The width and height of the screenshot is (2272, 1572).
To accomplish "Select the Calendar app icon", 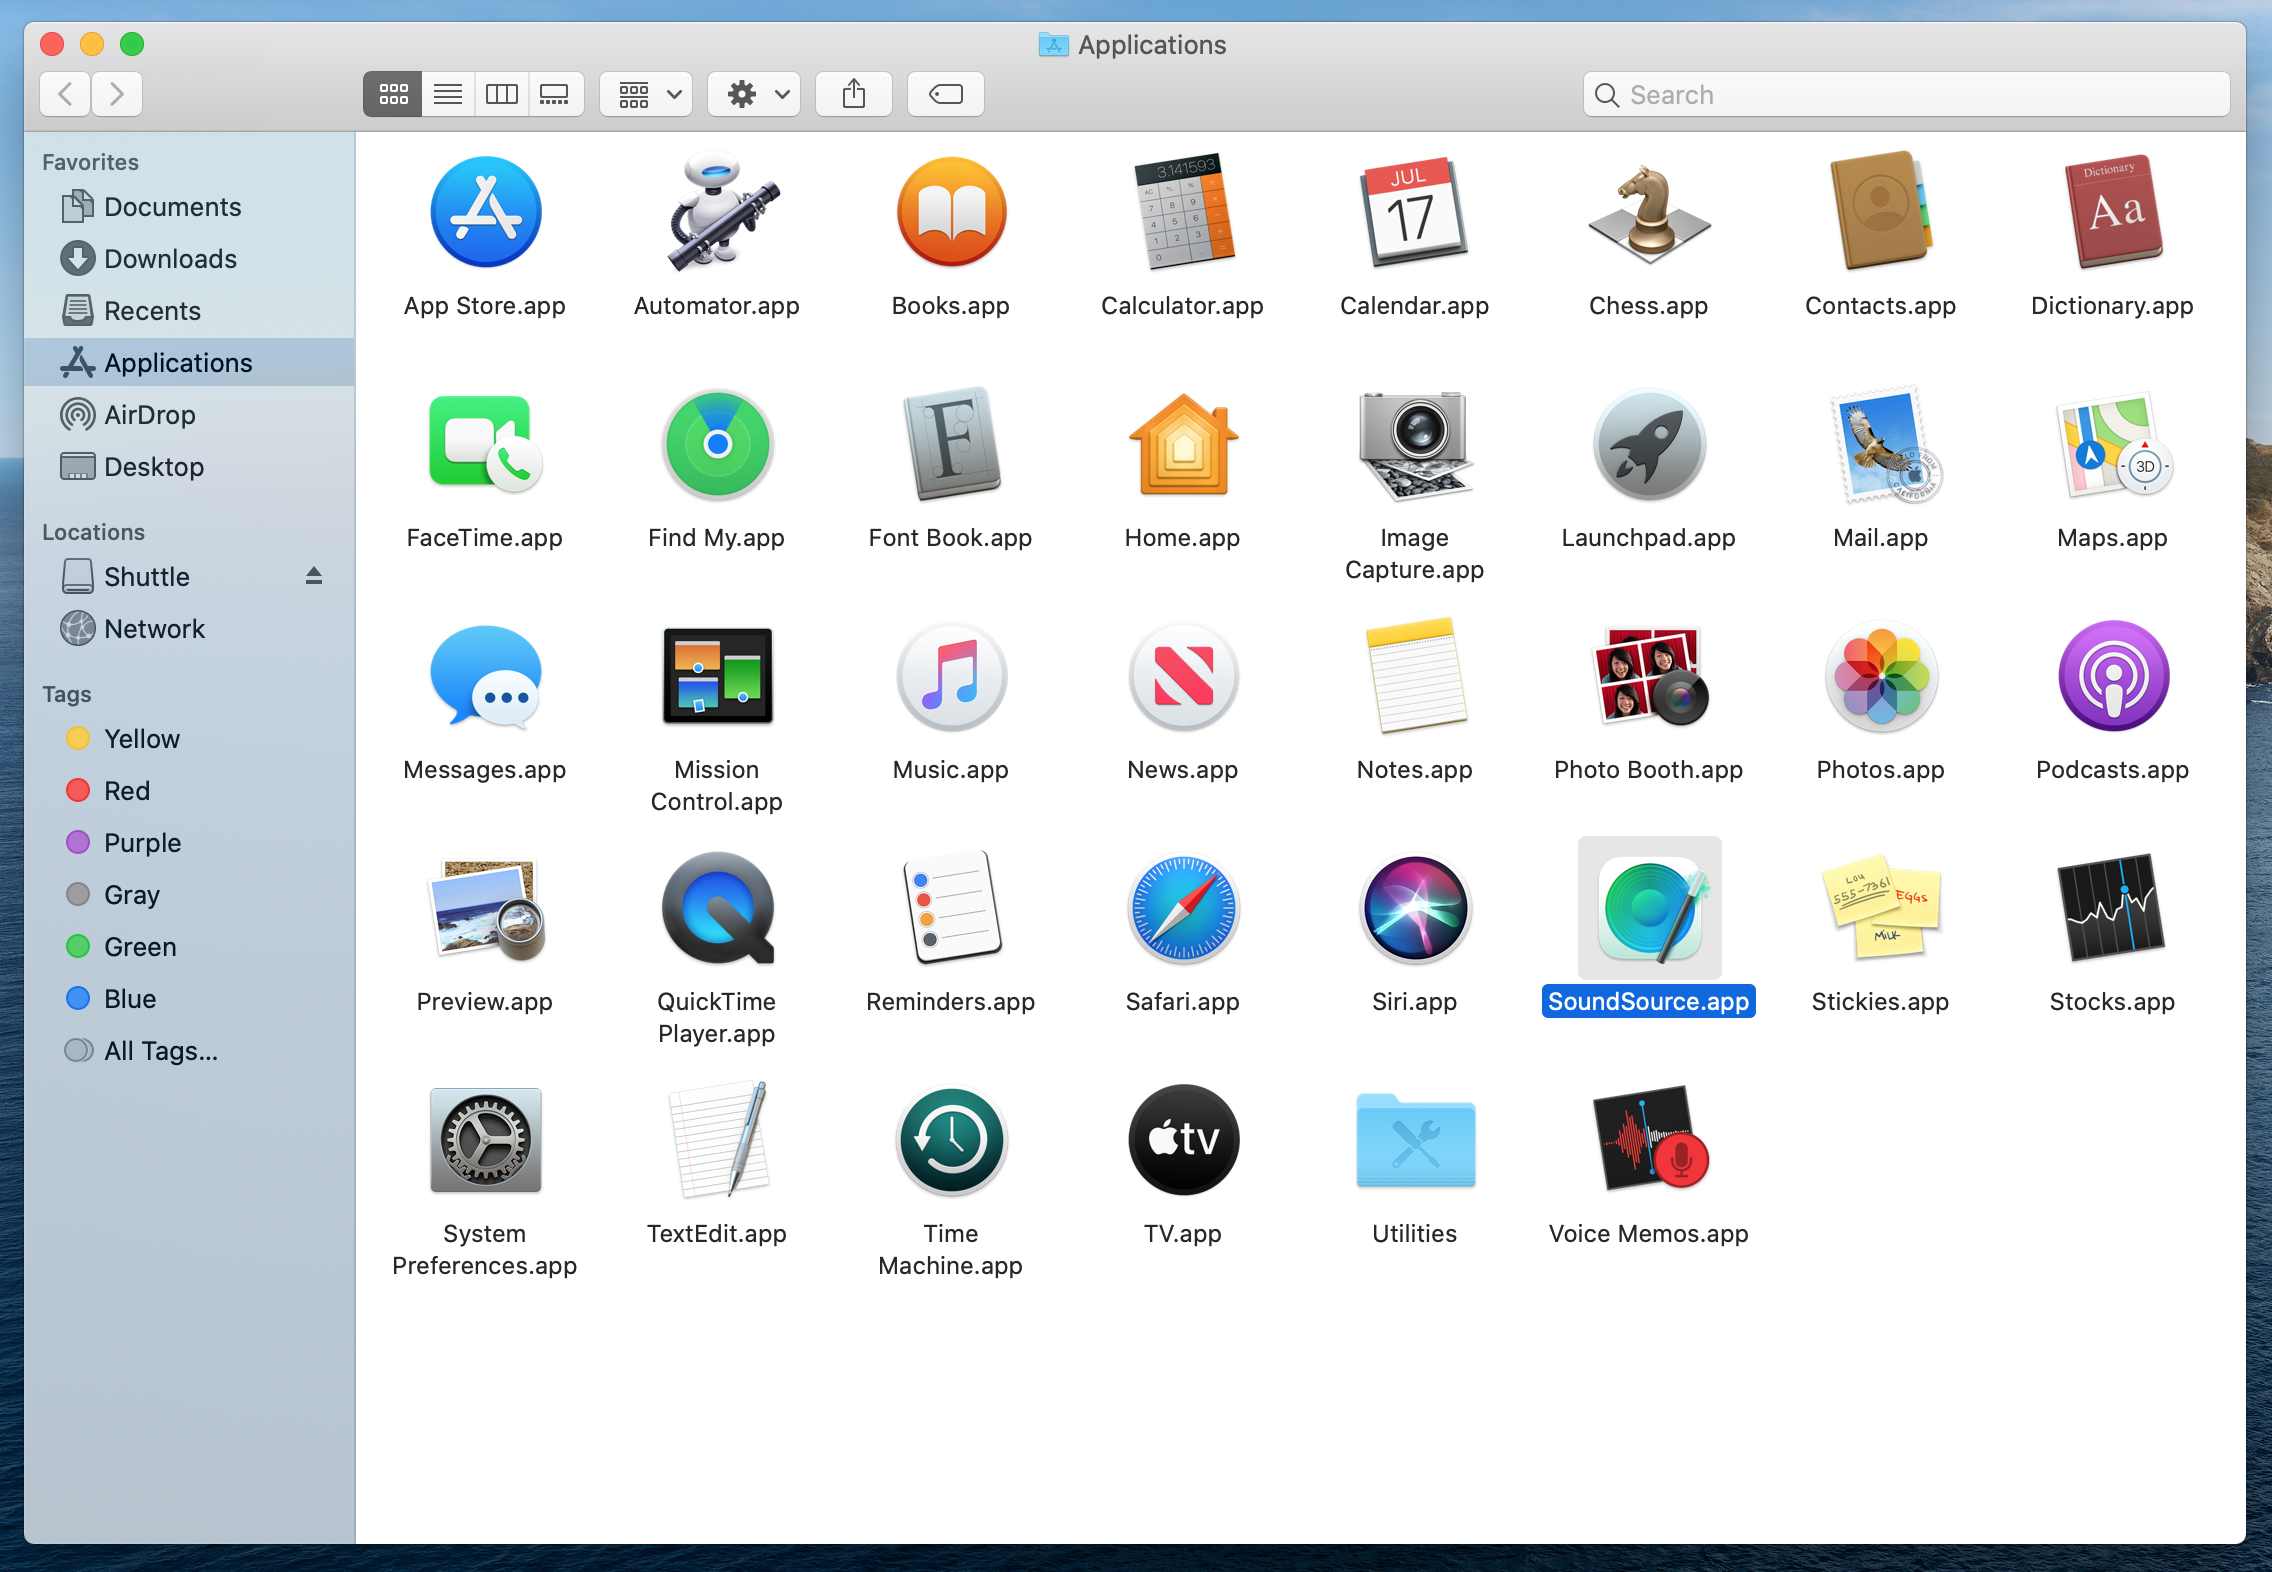I will click(x=1415, y=212).
